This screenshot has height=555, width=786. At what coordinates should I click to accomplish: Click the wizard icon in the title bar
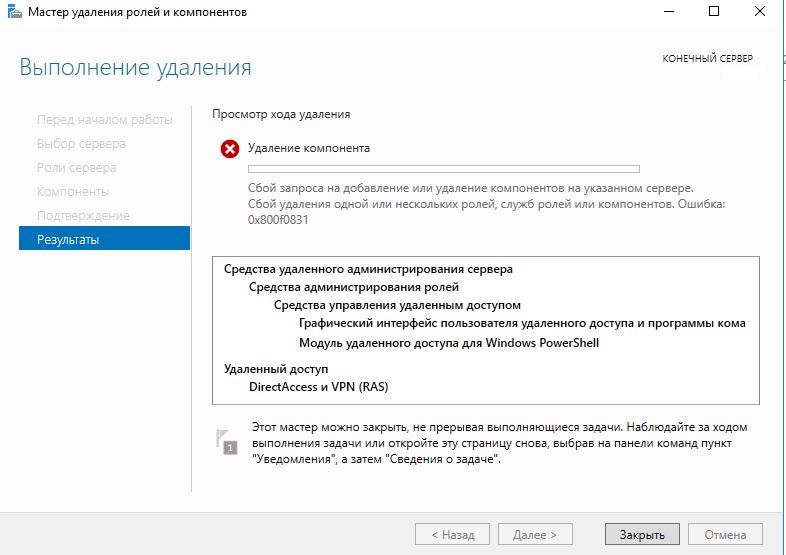point(13,12)
